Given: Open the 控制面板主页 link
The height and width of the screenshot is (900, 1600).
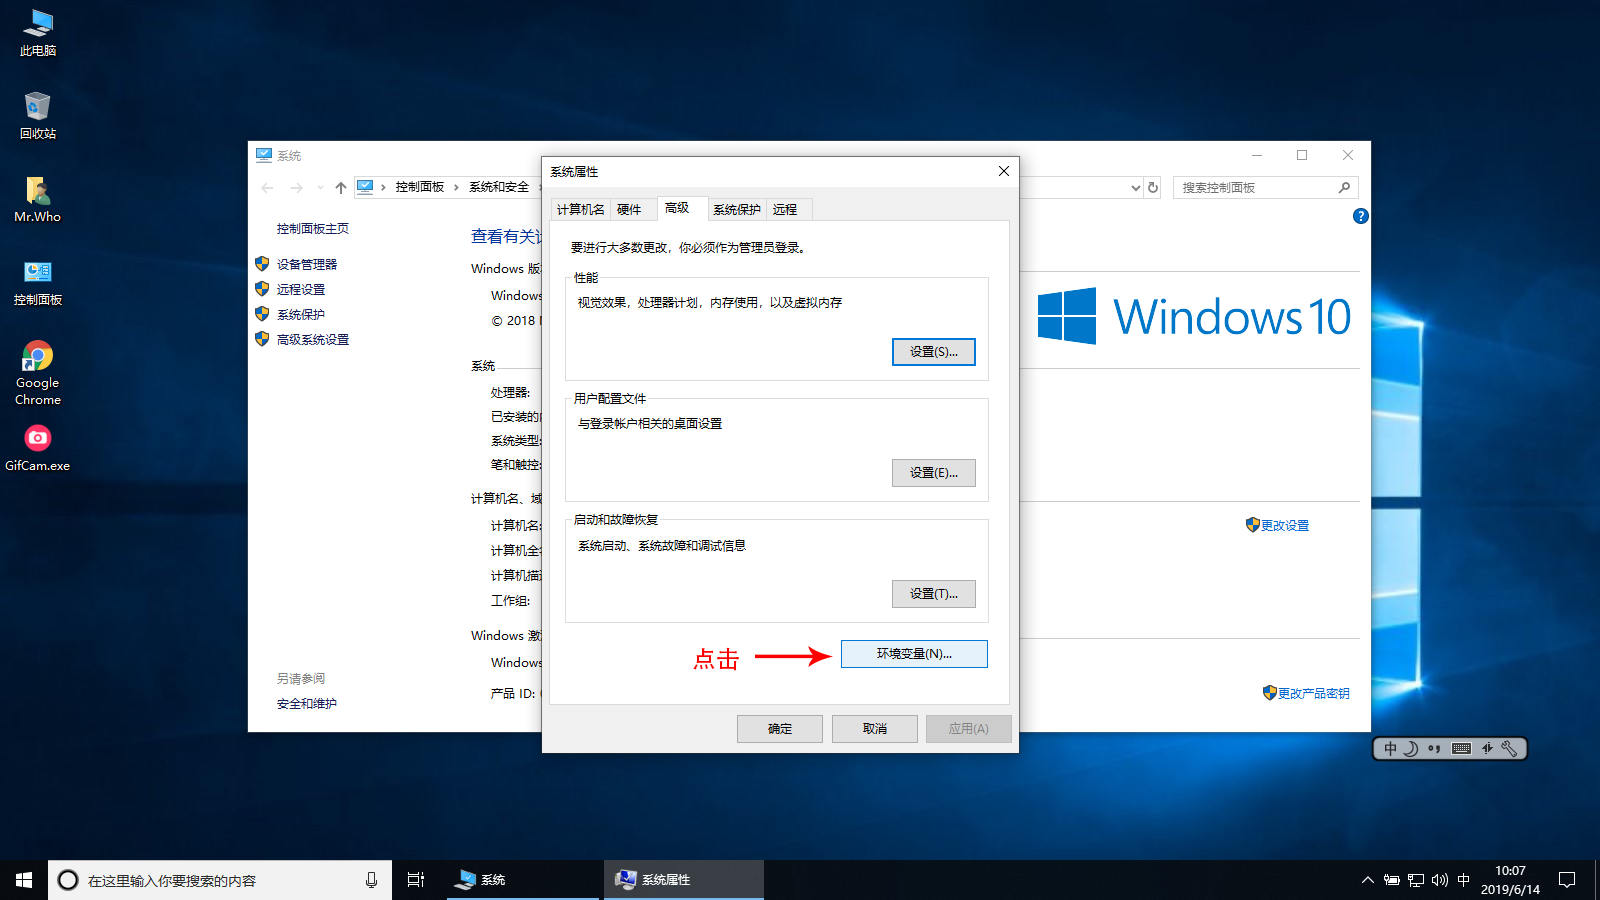Looking at the screenshot, I should [313, 229].
